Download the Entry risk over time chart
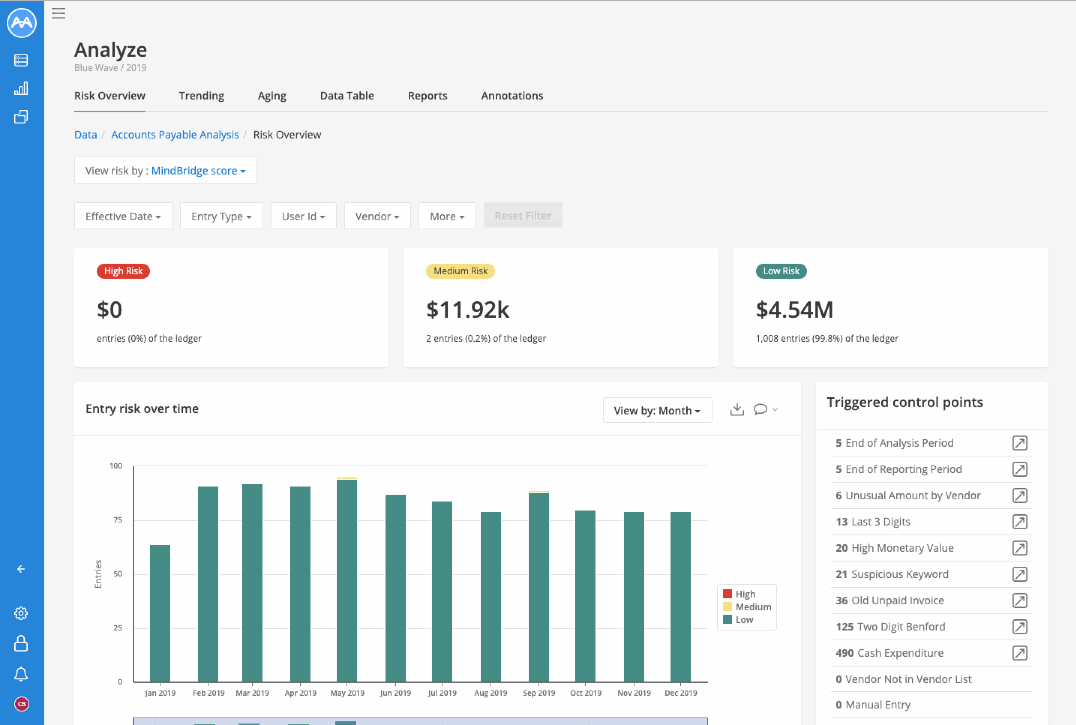This screenshot has width=1076, height=725. 737,409
